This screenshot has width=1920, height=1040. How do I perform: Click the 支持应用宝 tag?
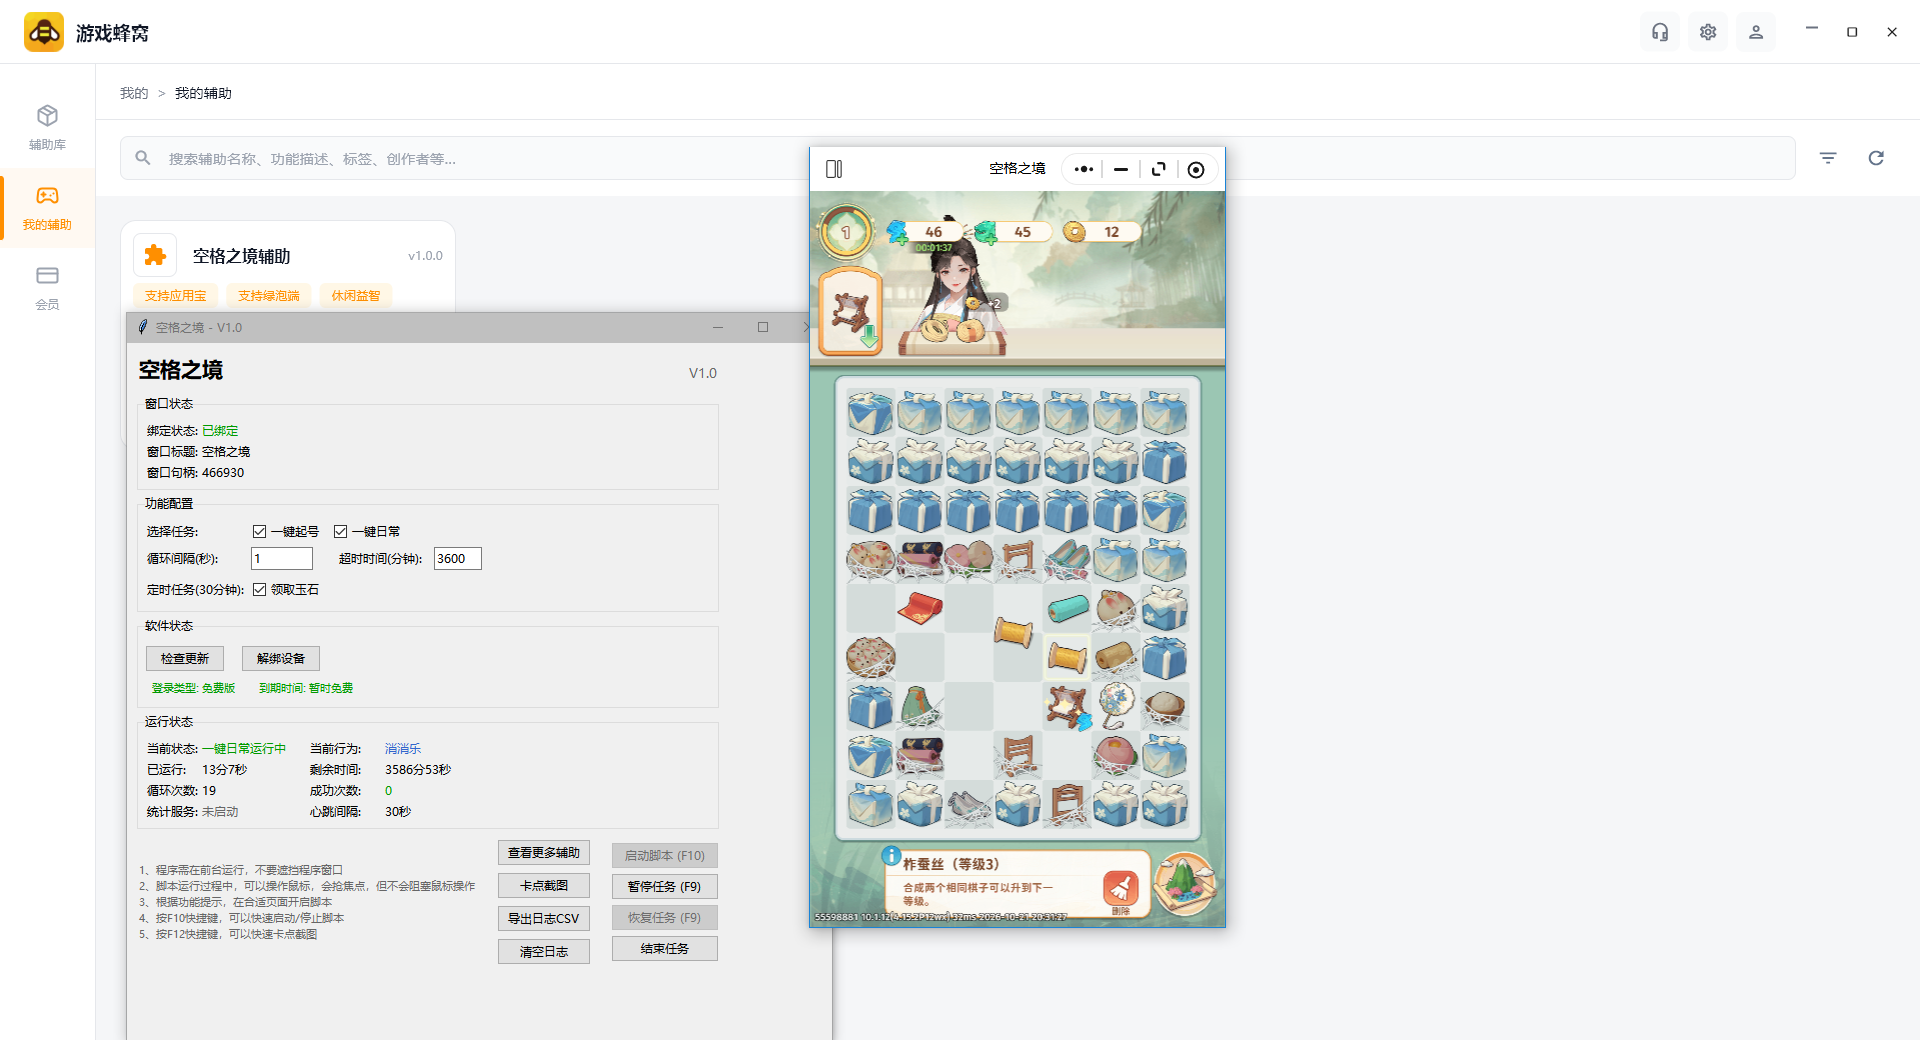tap(176, 296)
